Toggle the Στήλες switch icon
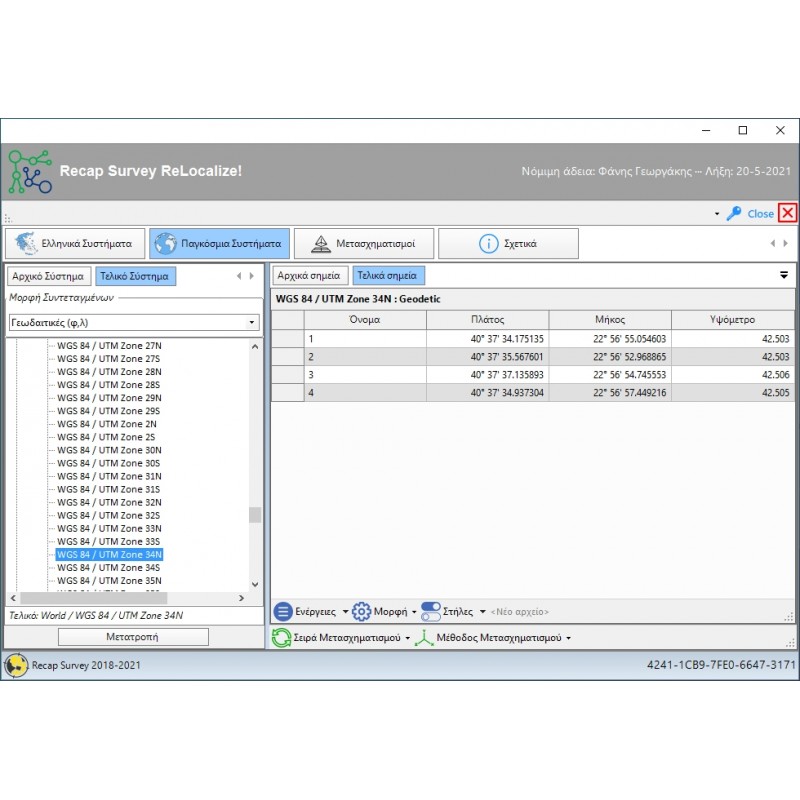The width and height of the screenshot is (800, 800). click(431, 611)
